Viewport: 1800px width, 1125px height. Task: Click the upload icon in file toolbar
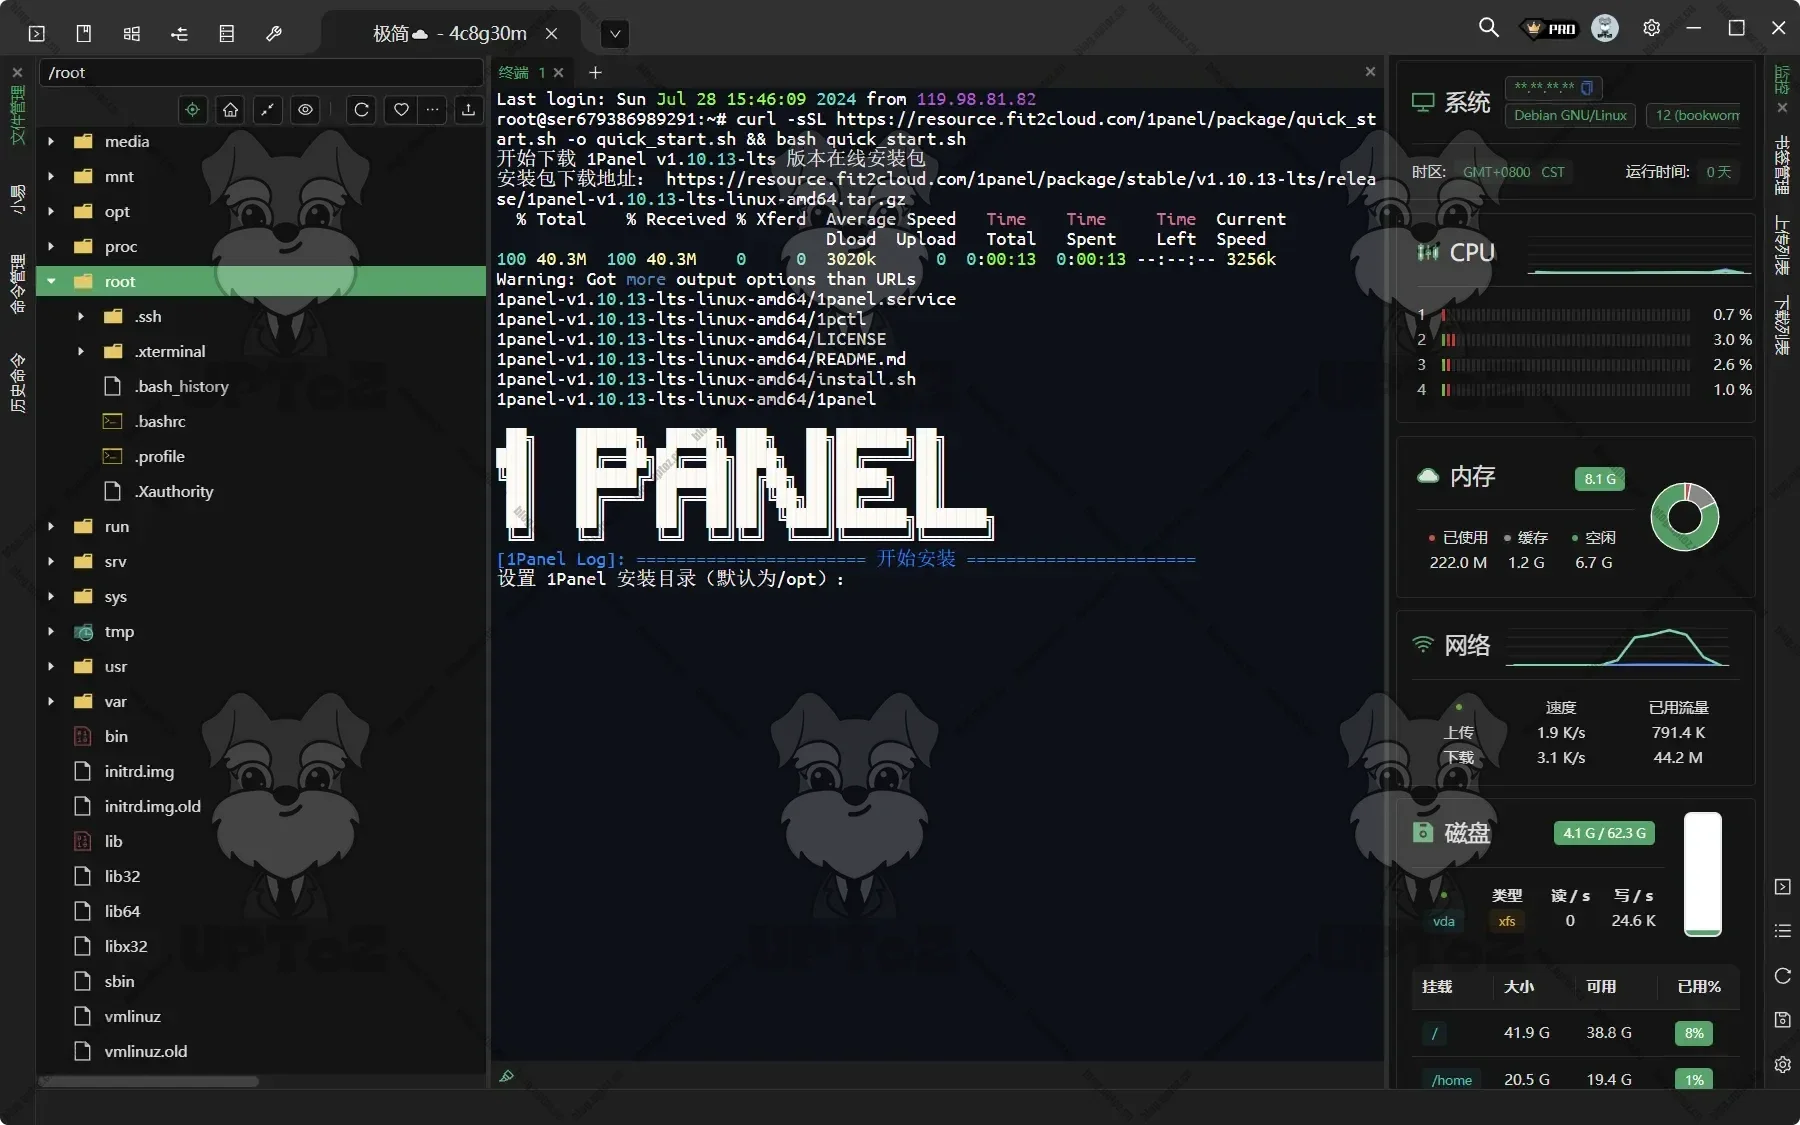[468, 110]
